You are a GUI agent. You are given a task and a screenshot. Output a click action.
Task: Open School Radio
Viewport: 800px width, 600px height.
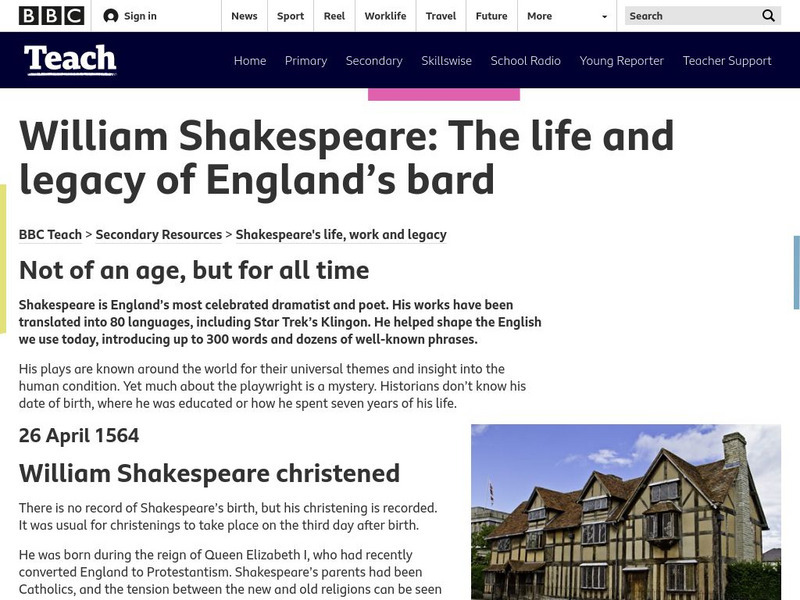coord(525,60)
